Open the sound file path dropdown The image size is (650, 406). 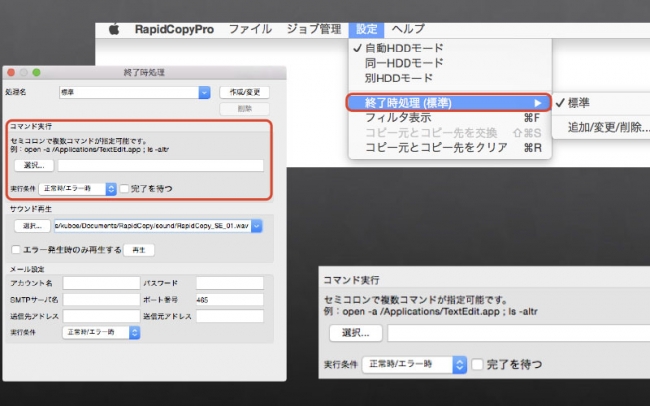click(x=257, y=226)
